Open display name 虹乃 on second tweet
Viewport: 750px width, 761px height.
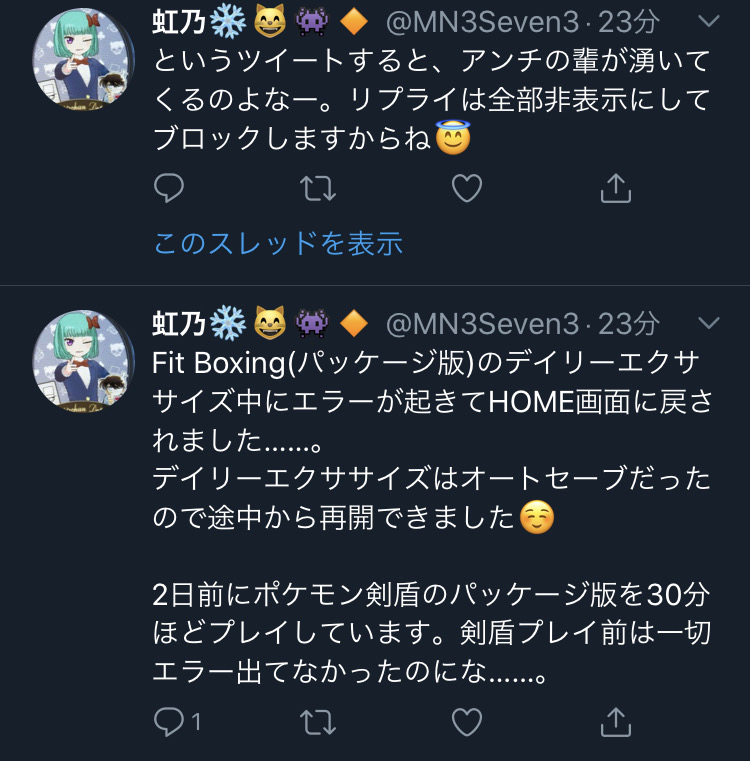tap(178, 324)
